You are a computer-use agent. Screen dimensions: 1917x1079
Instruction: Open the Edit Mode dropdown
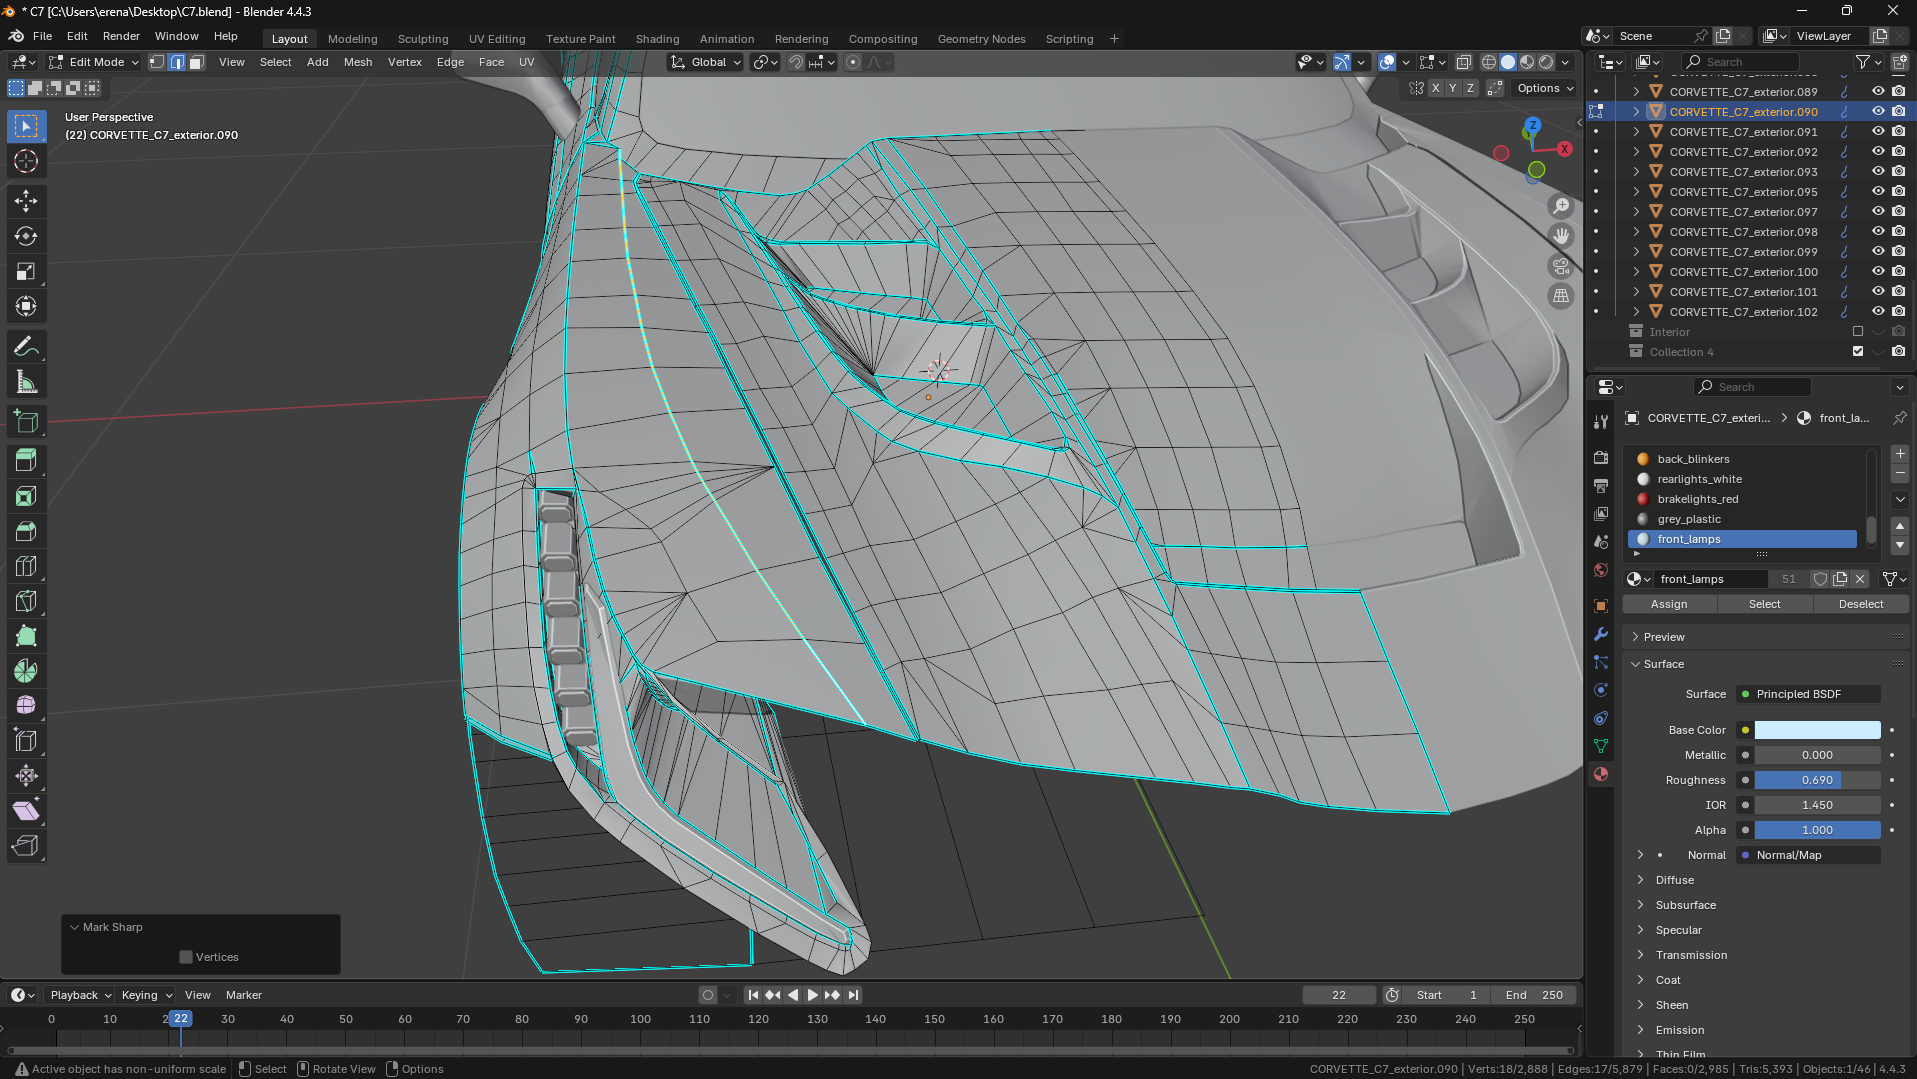tap(95, 62)
